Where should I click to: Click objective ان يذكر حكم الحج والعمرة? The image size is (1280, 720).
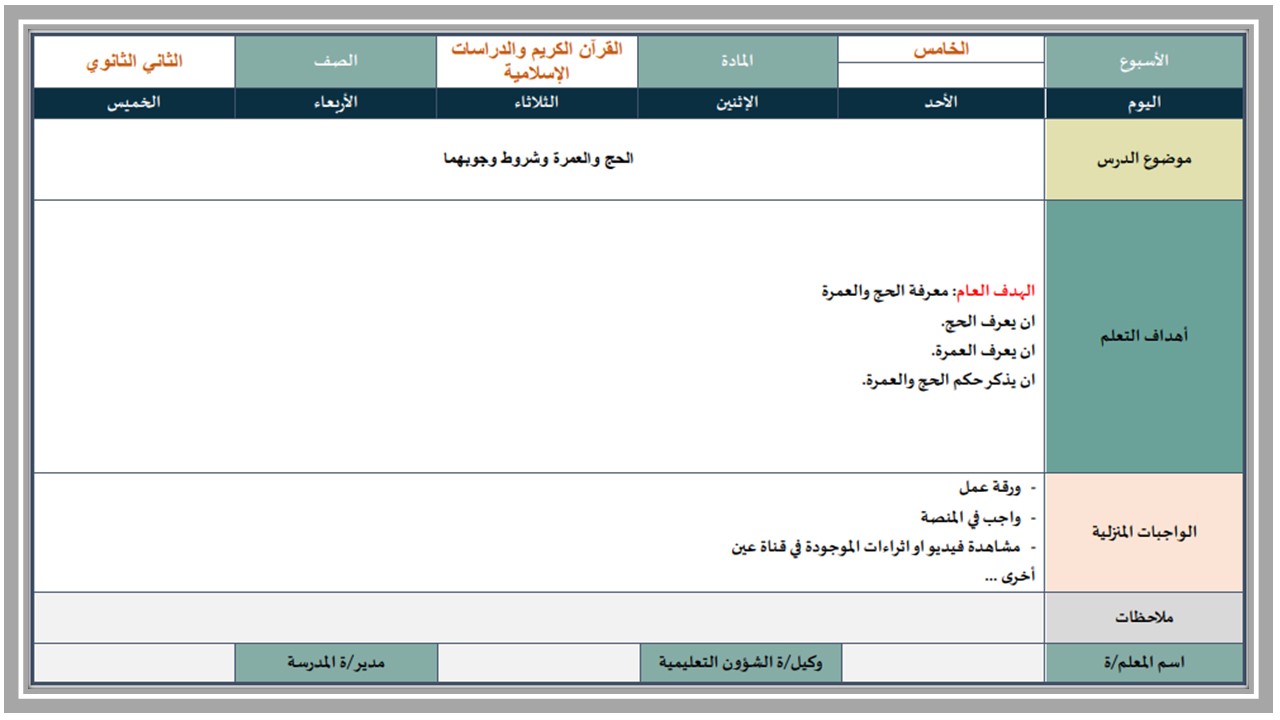click(948, 380)
